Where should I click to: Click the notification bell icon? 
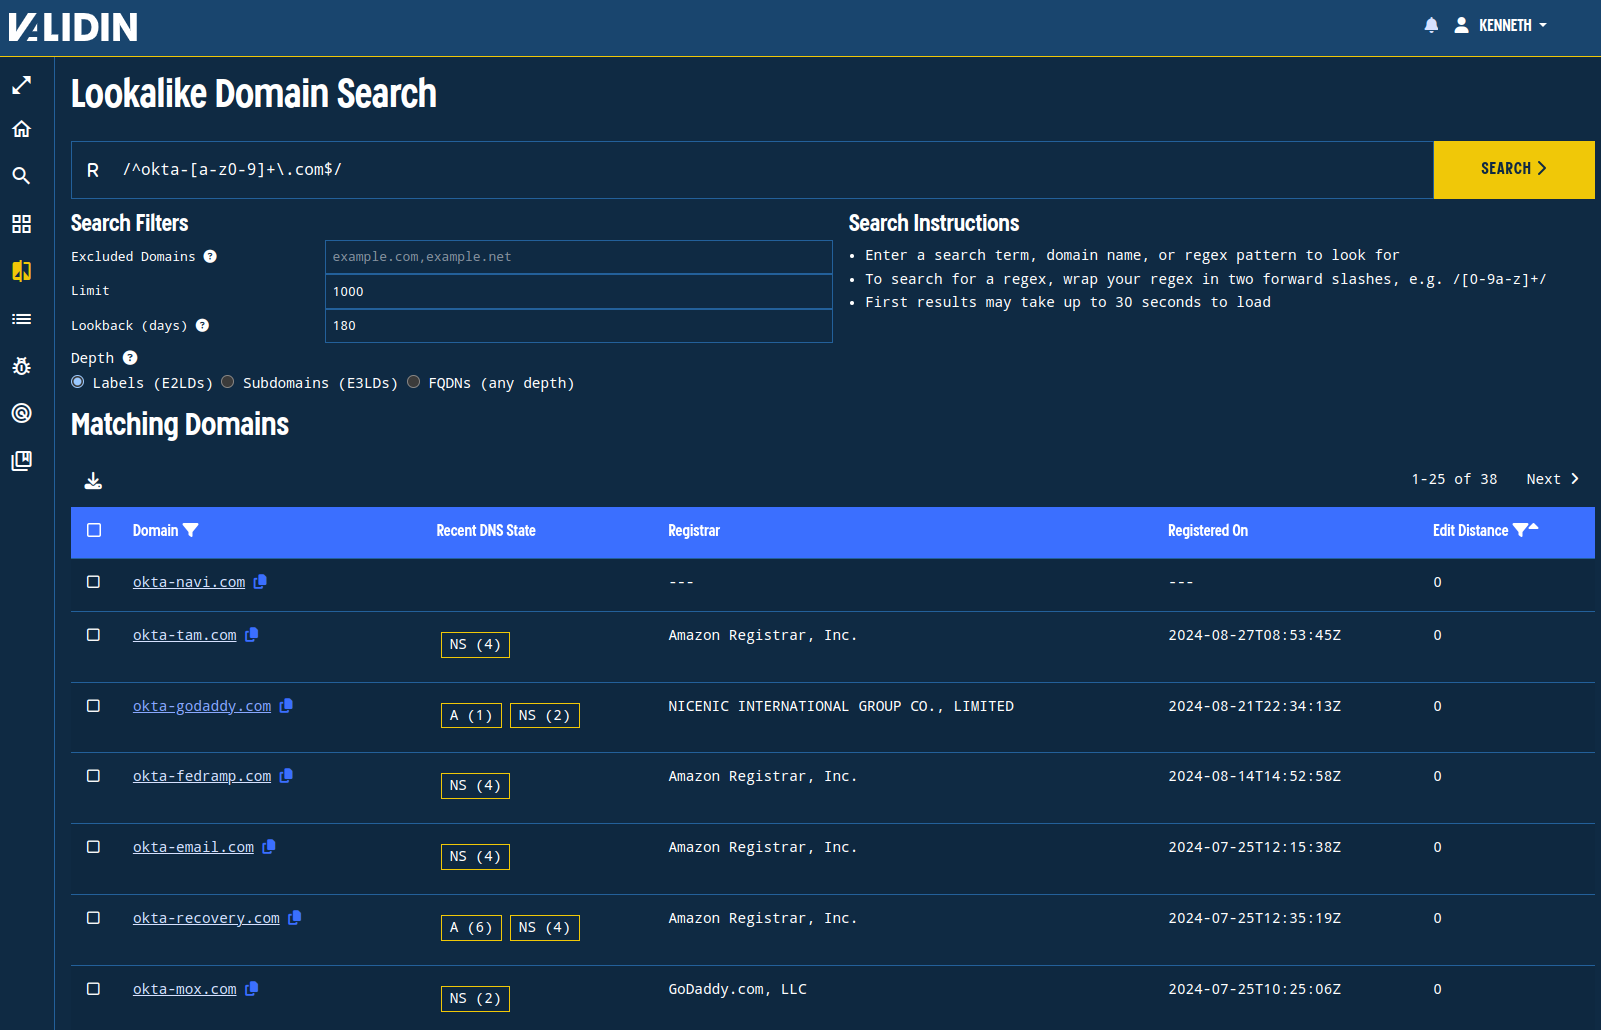1431,25
